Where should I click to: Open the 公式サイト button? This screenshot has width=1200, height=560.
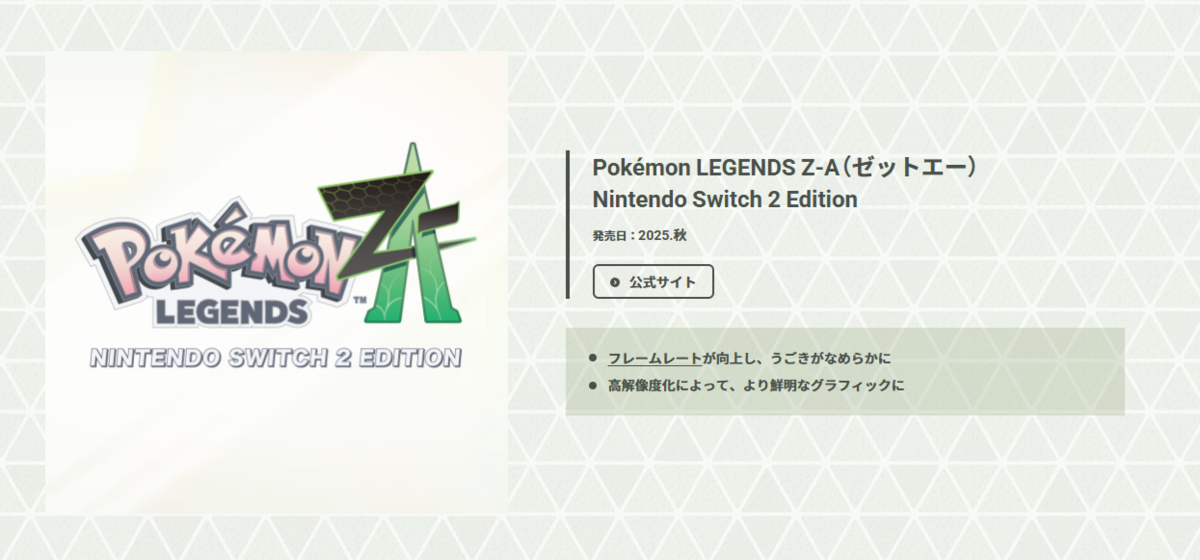[653, 282]
